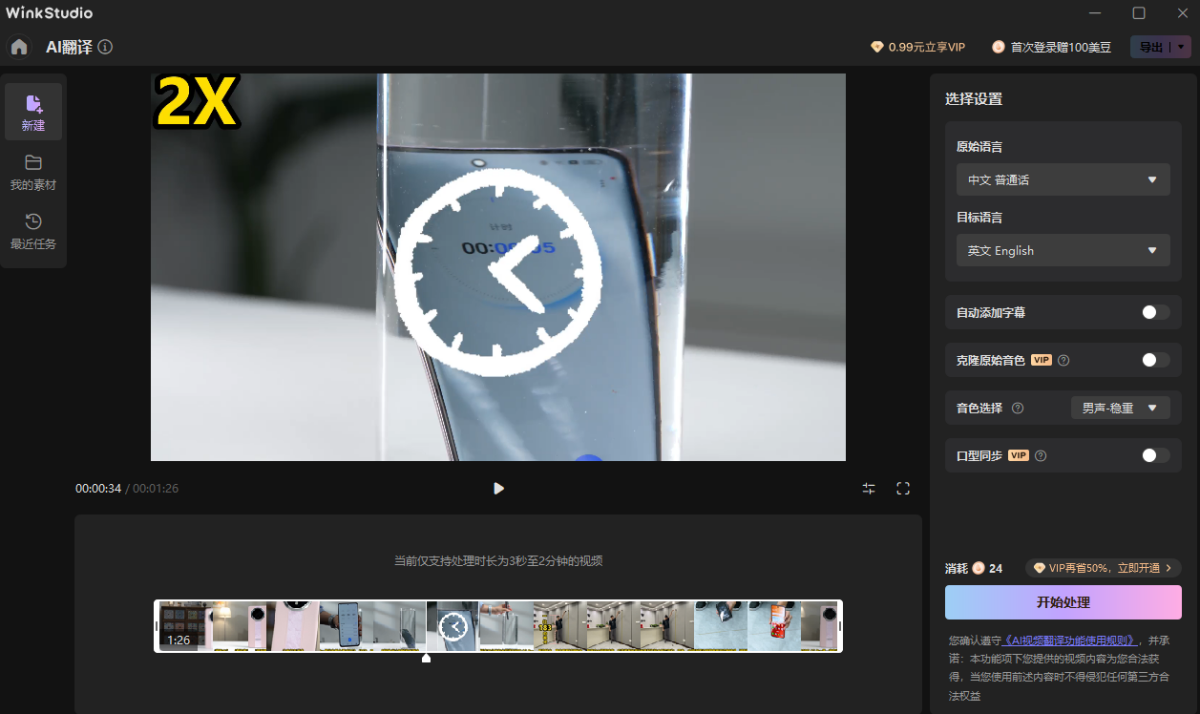The width and height of the screenshot is (1200, 714).
Task: Enter fullscreen preview mode
Action: coord(903,488)
